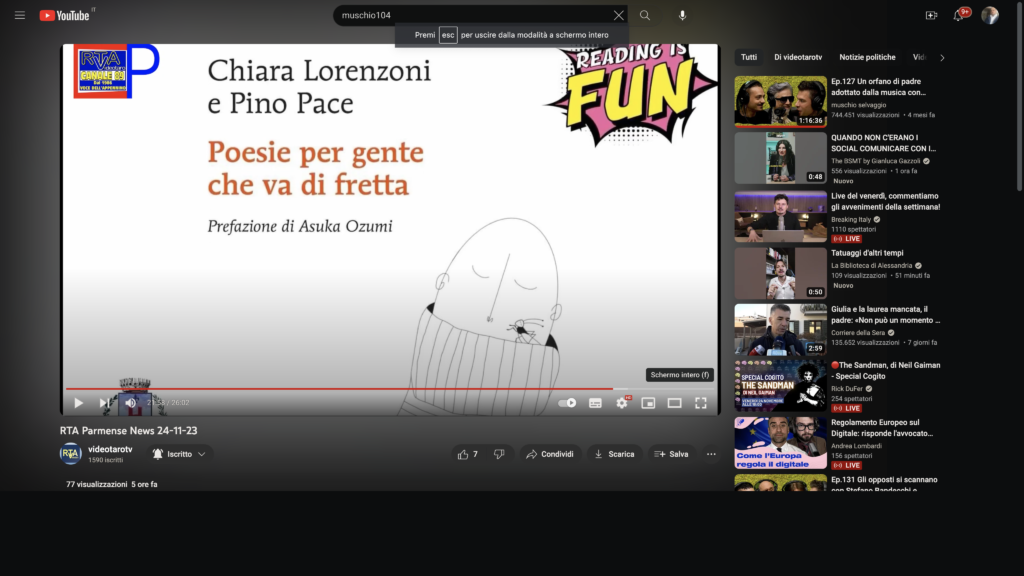The image size is (1024, 576).
Task: Click the page vertical scrollbar
Action: point(1019,98)
